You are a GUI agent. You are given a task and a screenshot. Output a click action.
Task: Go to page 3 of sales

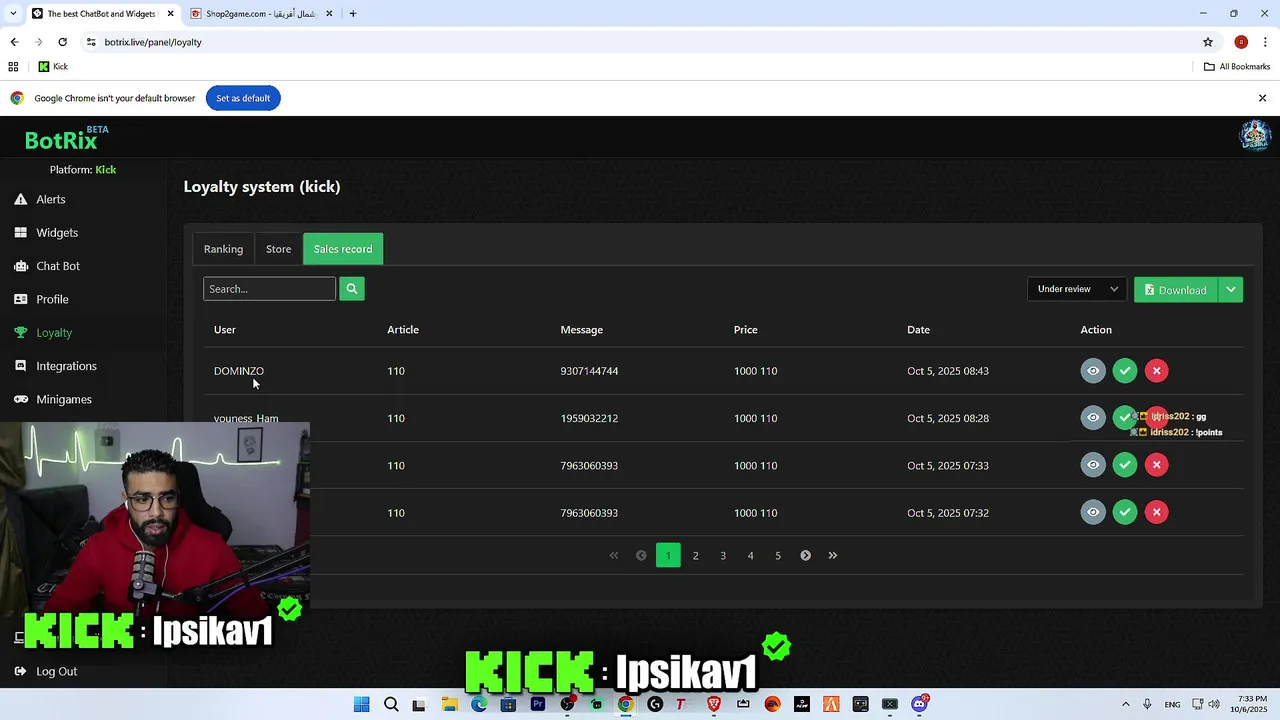tap(723, 555)
